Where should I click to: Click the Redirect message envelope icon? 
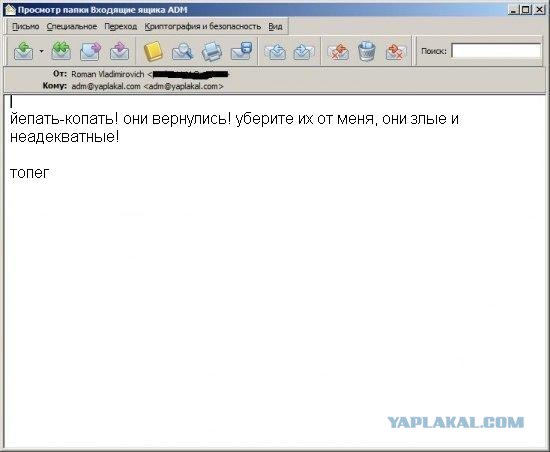click(x=119, y=51)
